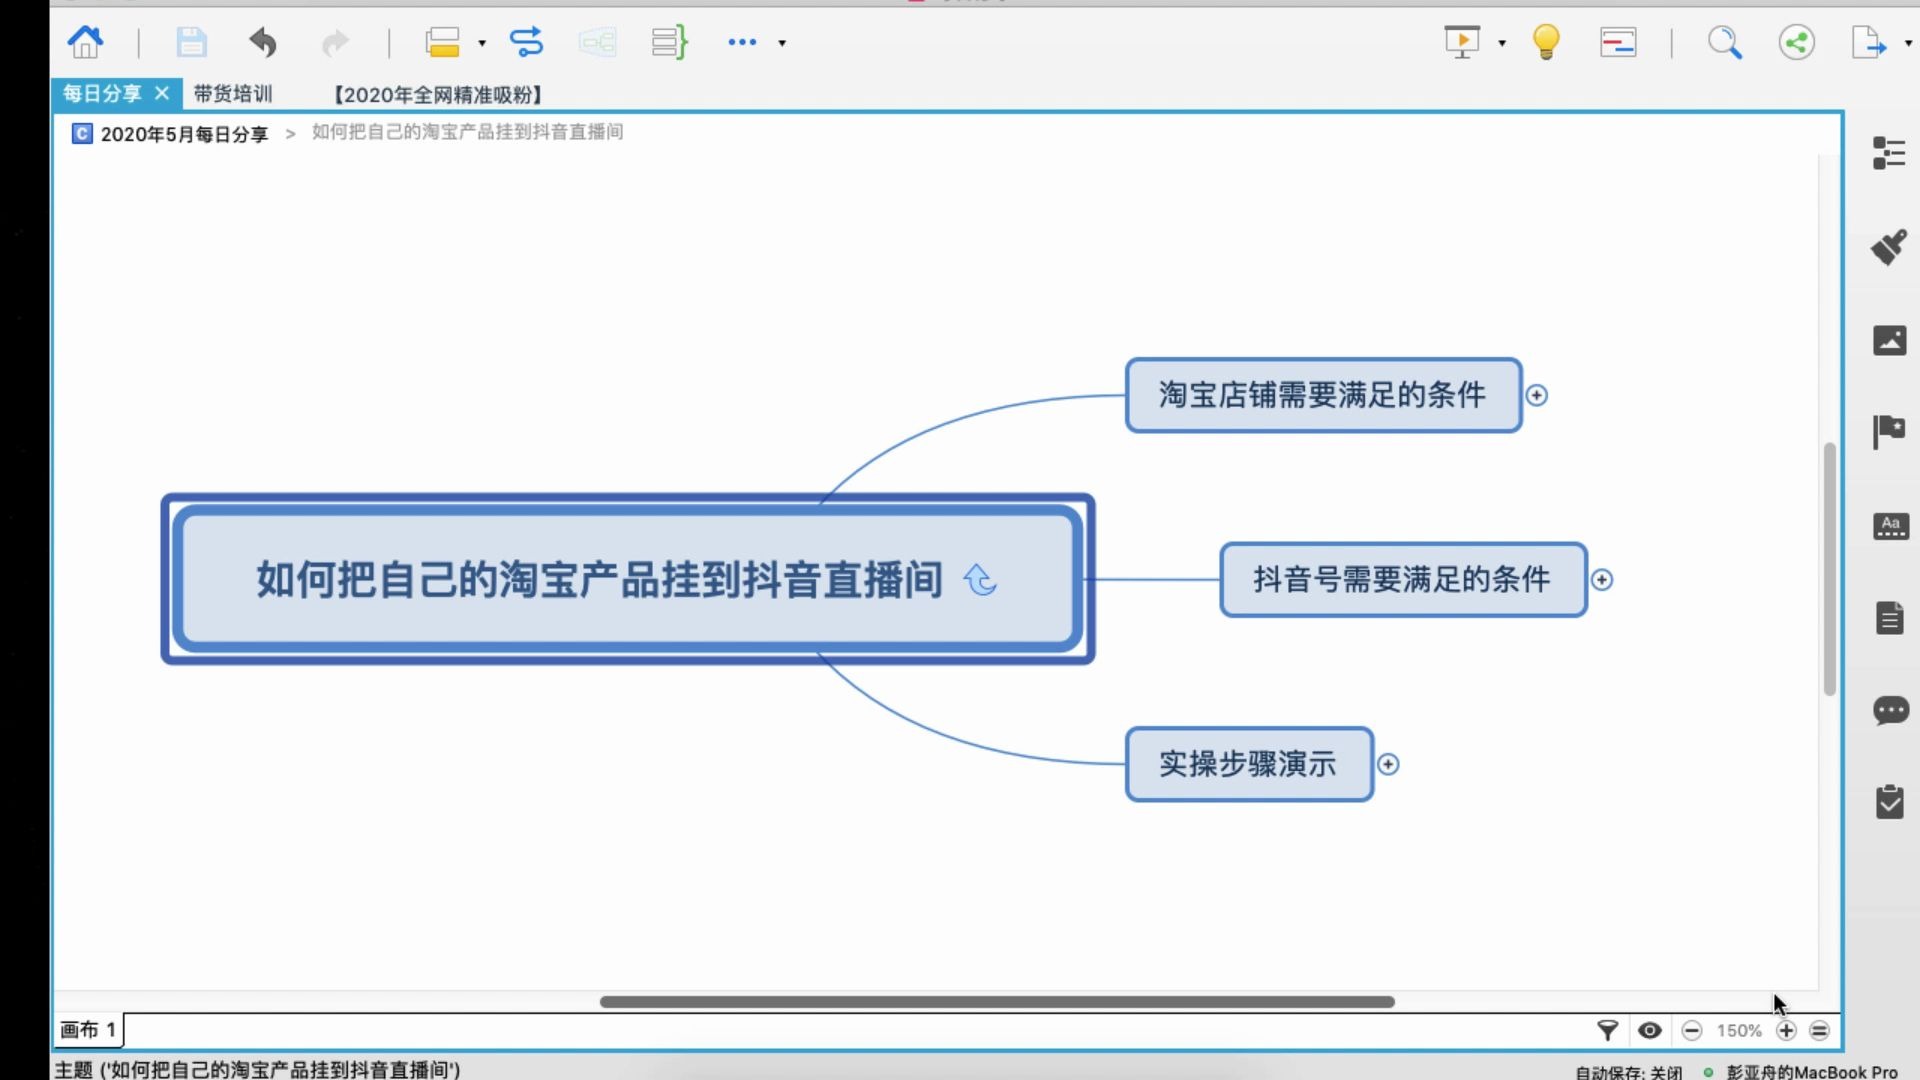Switch to the 带货培训 tab
The height and width of the screenshot is (1080, 1920).
pos(233,94)
